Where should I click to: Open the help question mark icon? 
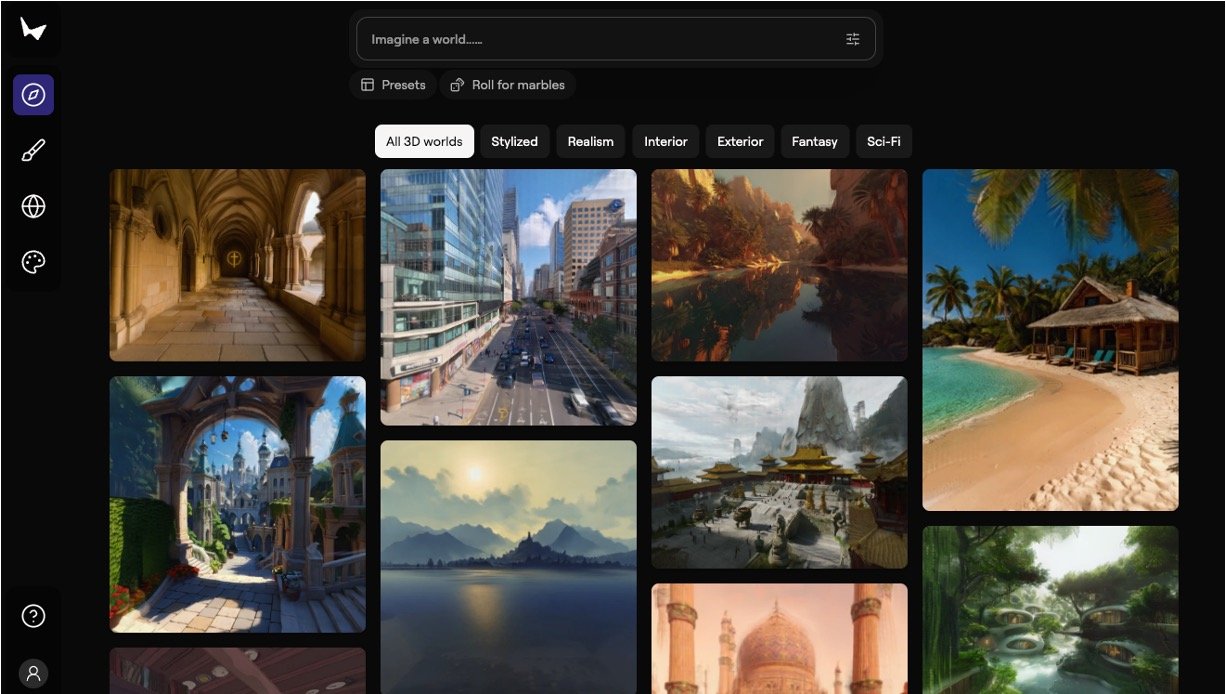click(33, 616)
